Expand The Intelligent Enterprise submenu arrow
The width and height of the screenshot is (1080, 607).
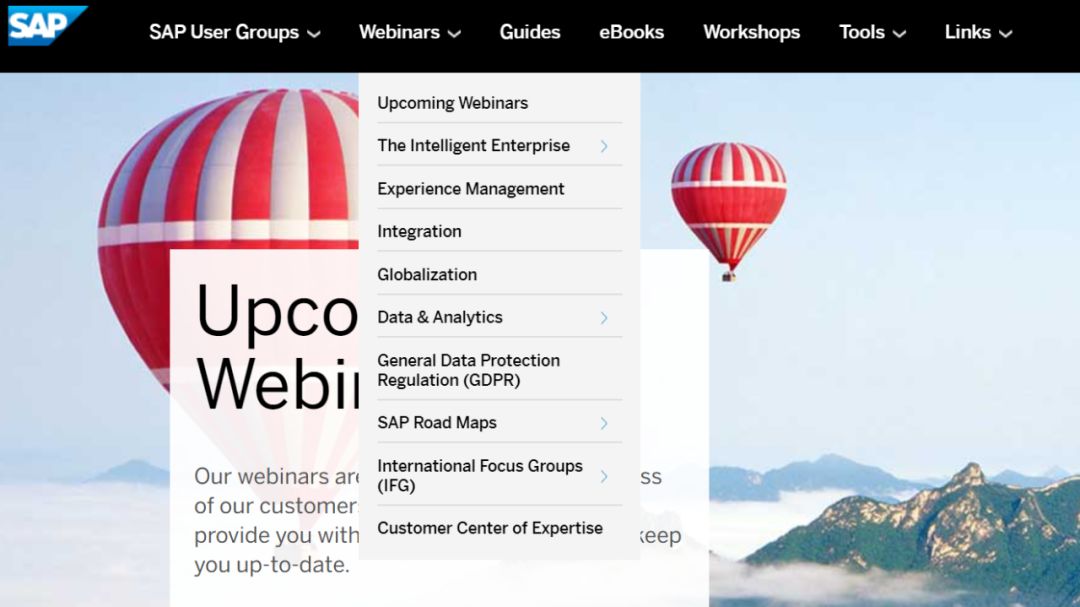coord(604,146)
